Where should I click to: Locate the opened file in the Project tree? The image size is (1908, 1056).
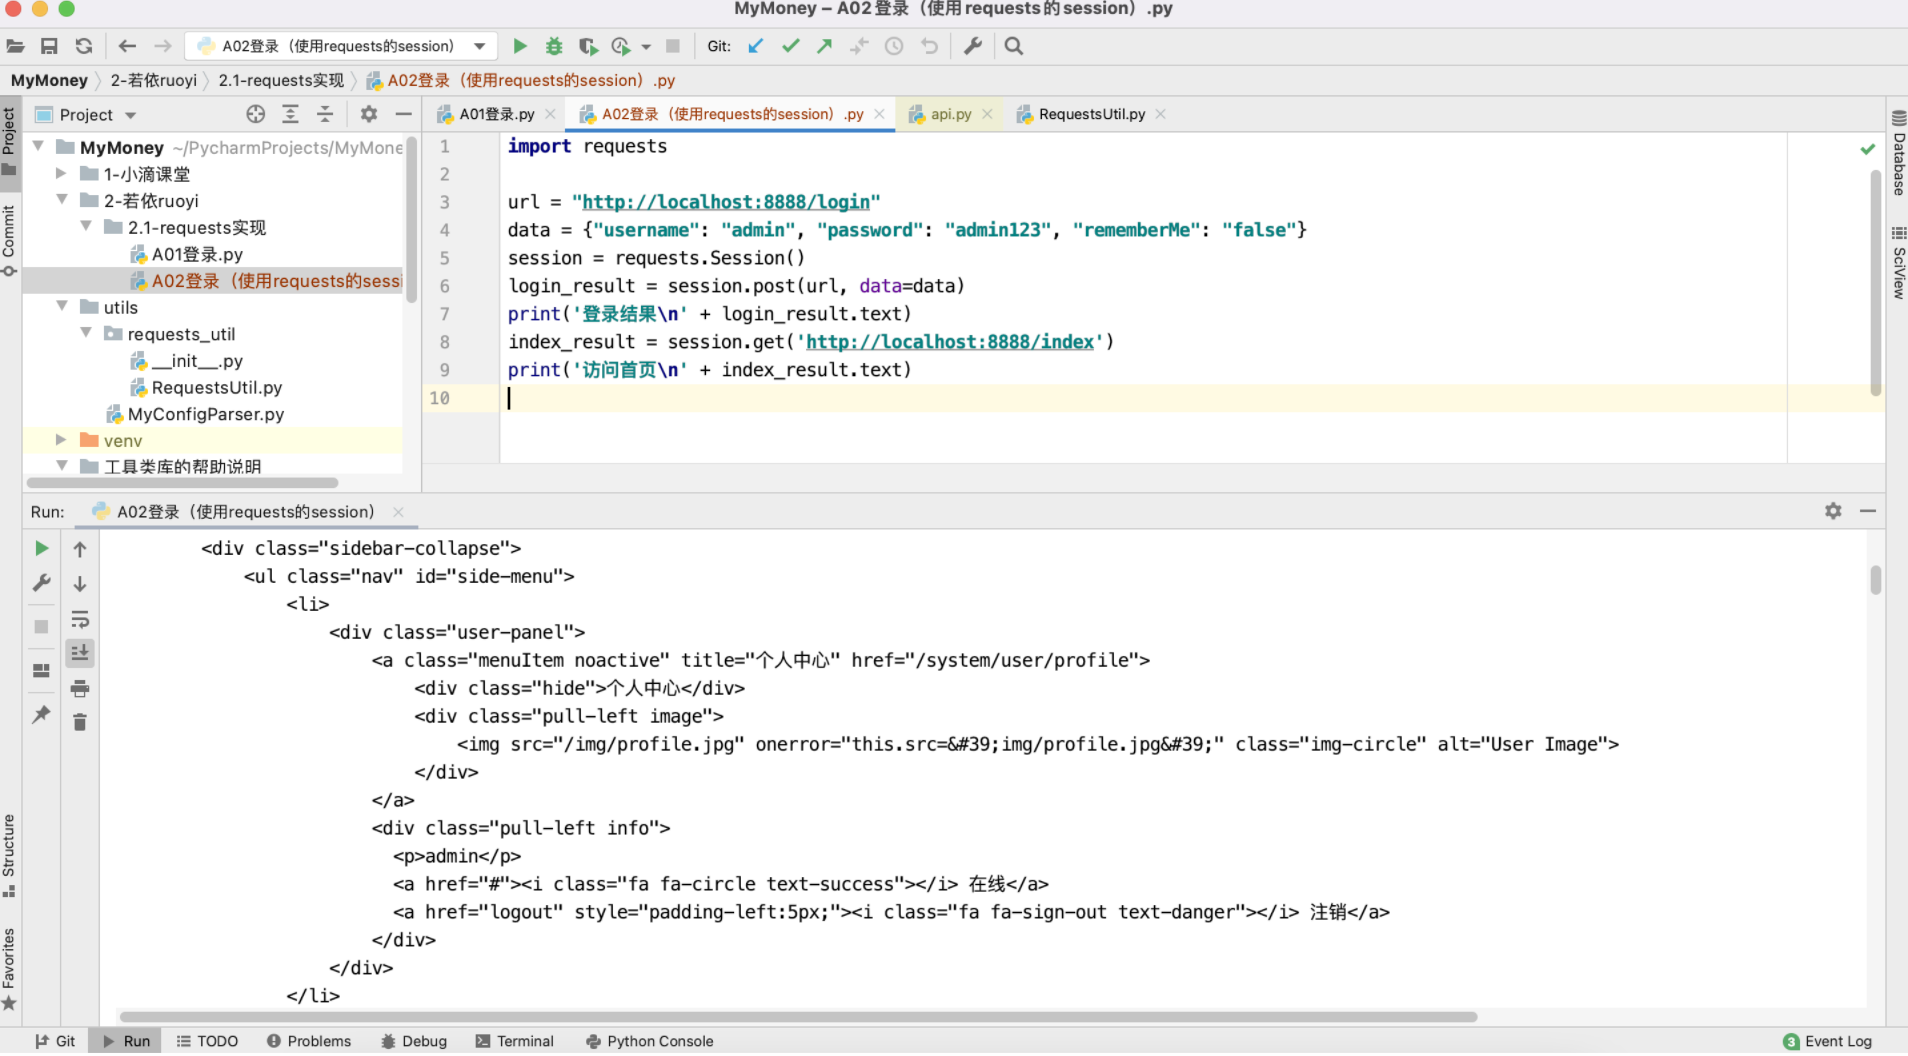click(x=256, y=114)
